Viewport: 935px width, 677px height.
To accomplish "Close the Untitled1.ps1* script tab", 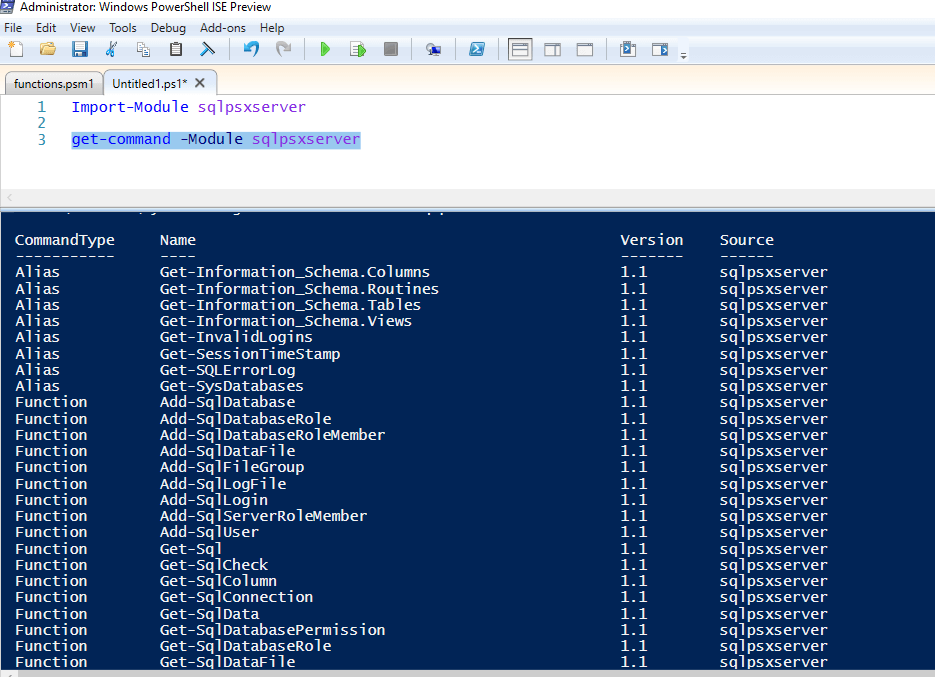I will tap(200, 83).
